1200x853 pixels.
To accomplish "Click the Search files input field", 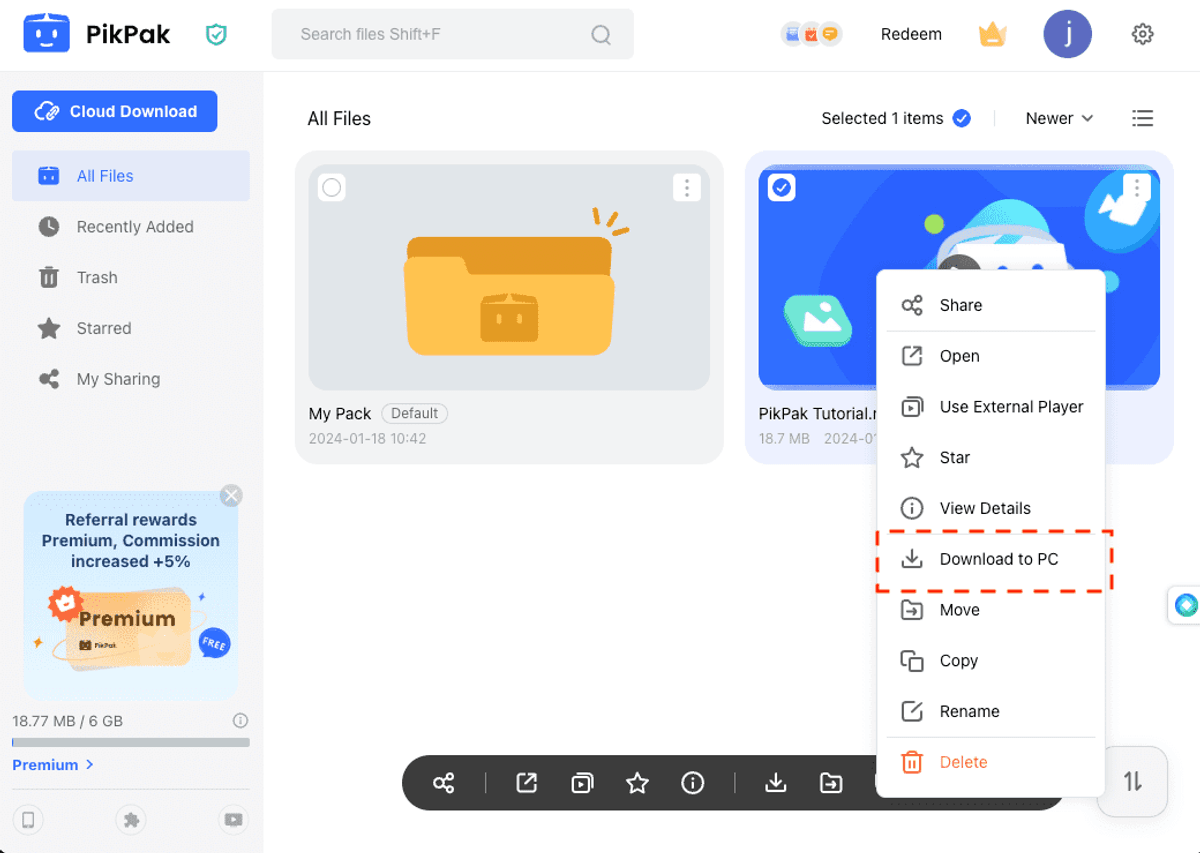I will click(453, 34).
